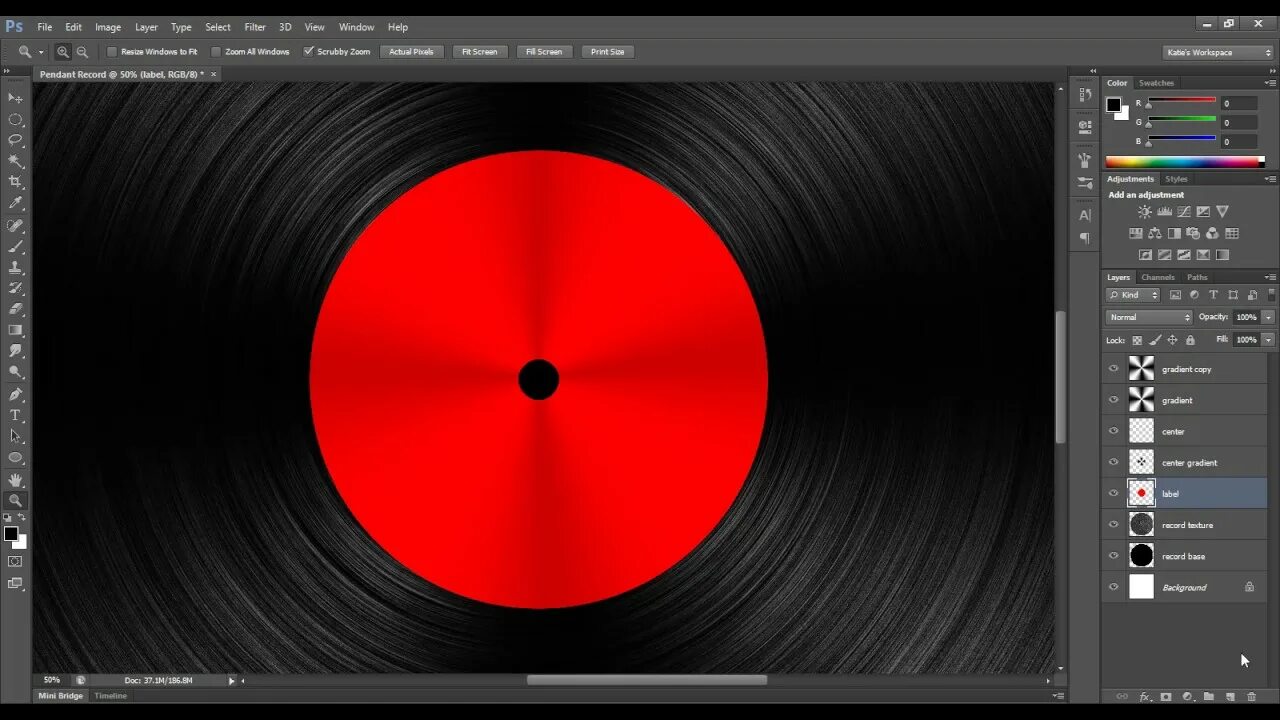
Task: Select the Elliptical Marquee tool
Action: (x=15, y=119)
